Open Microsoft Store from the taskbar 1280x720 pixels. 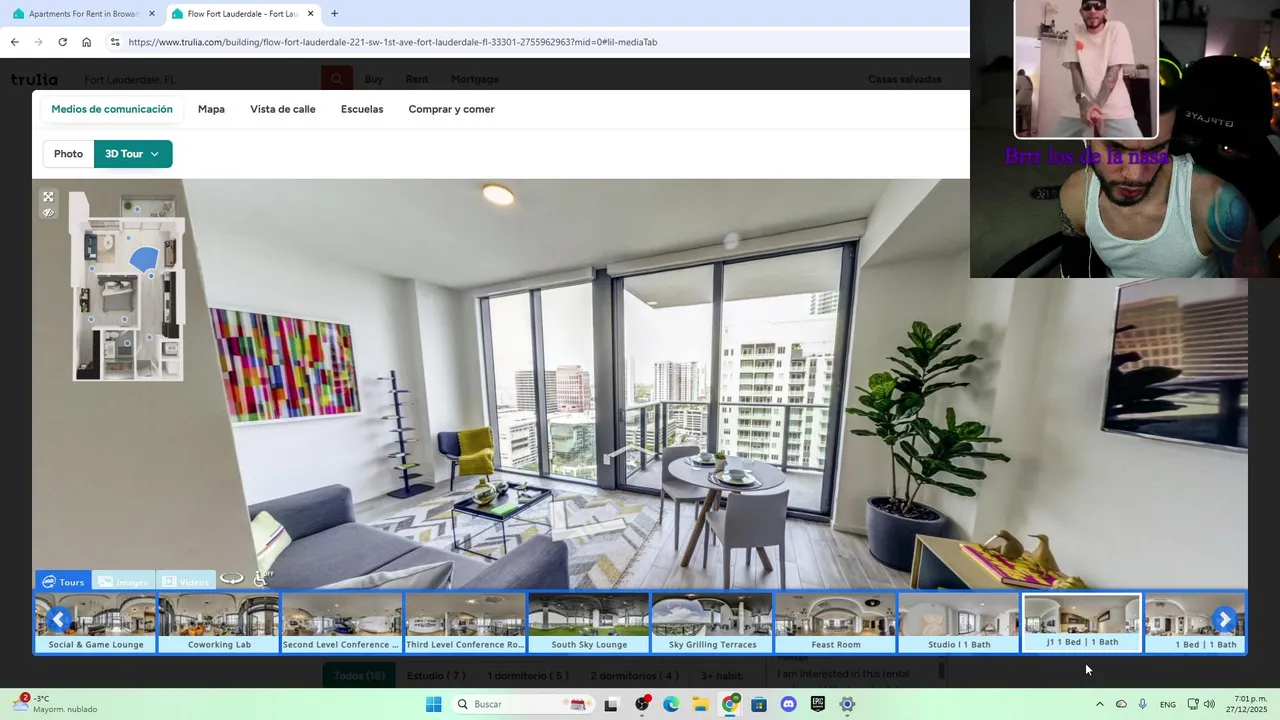(x=759, y=704)
